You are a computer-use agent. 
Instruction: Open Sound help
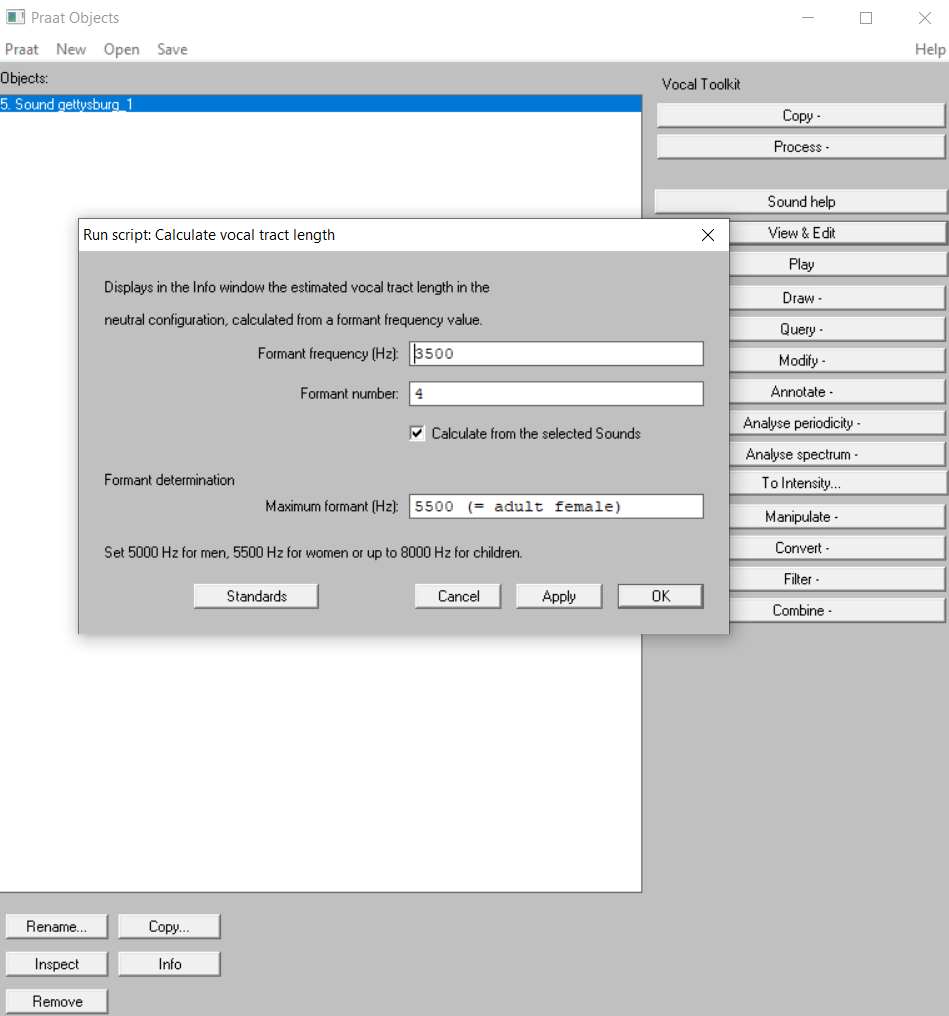801,202
